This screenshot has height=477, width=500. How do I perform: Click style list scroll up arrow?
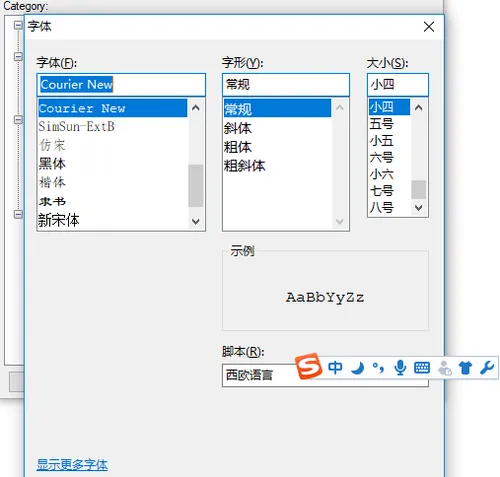(x=340, y=108)
